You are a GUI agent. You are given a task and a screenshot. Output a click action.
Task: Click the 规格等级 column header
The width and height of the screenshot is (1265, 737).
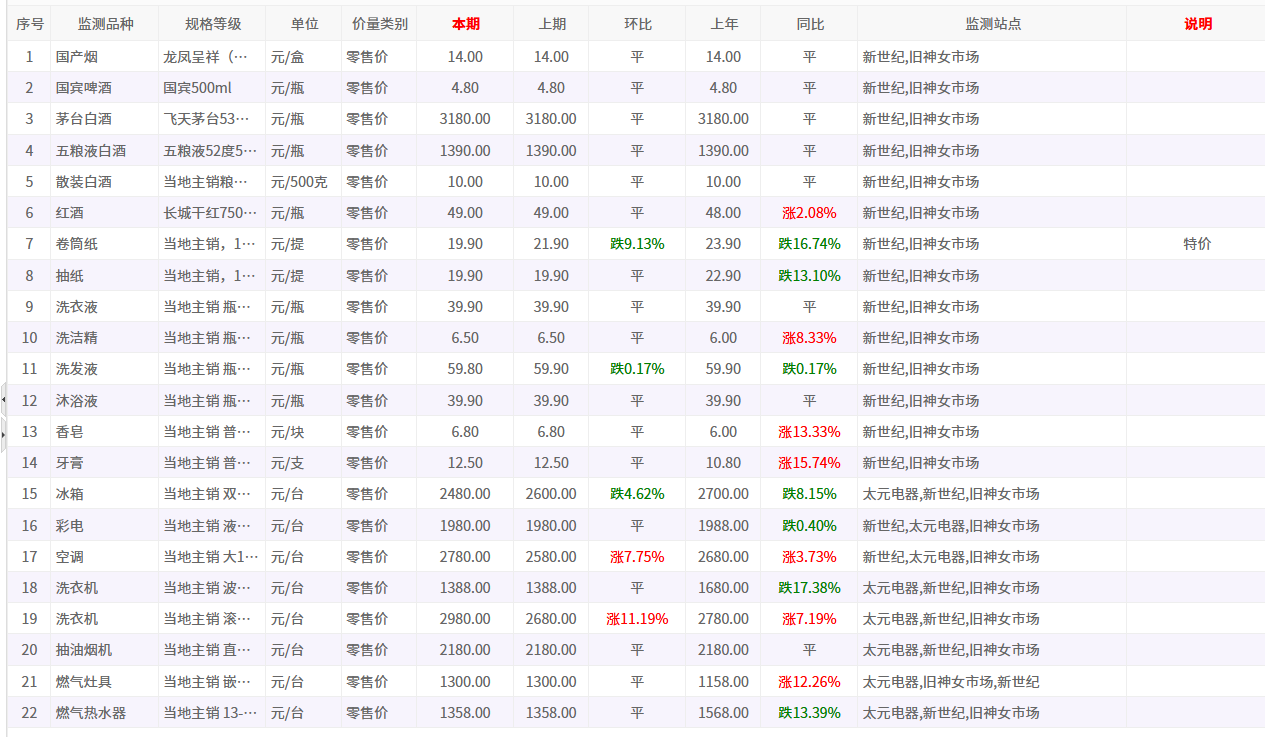tap(212, 24)
